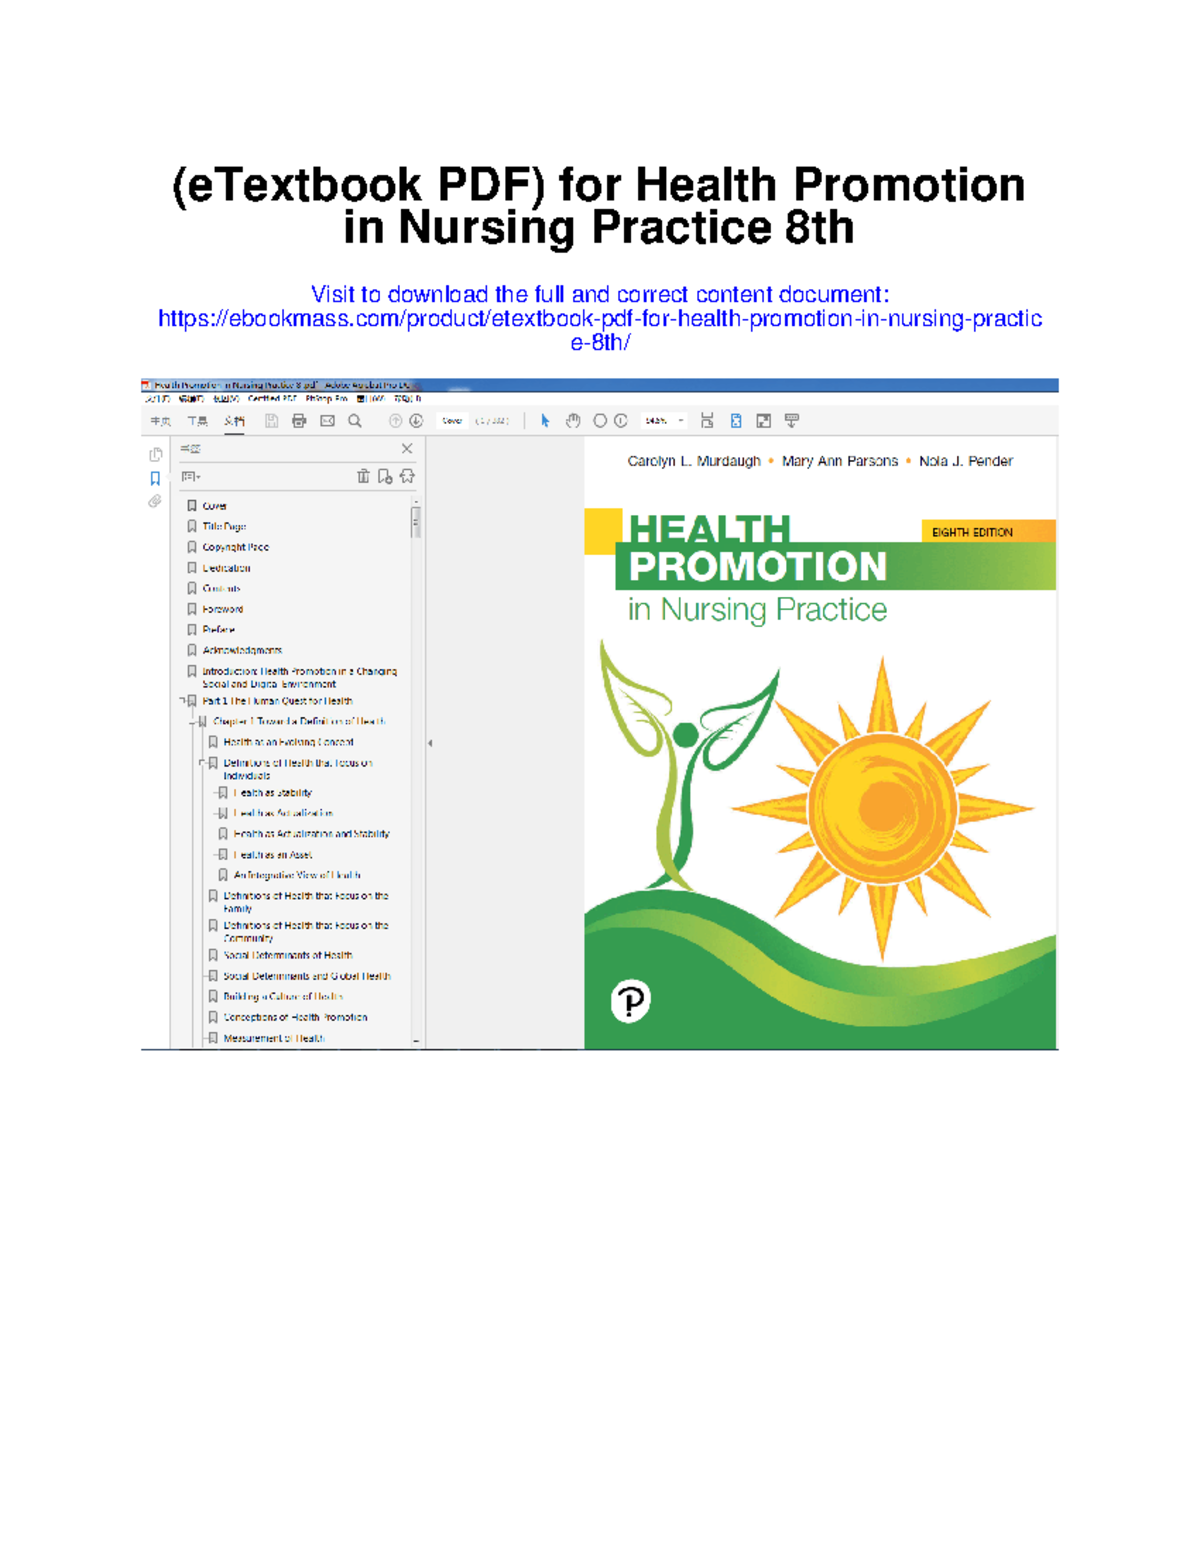Click the Find current bookmark icon

coord(407,477)
